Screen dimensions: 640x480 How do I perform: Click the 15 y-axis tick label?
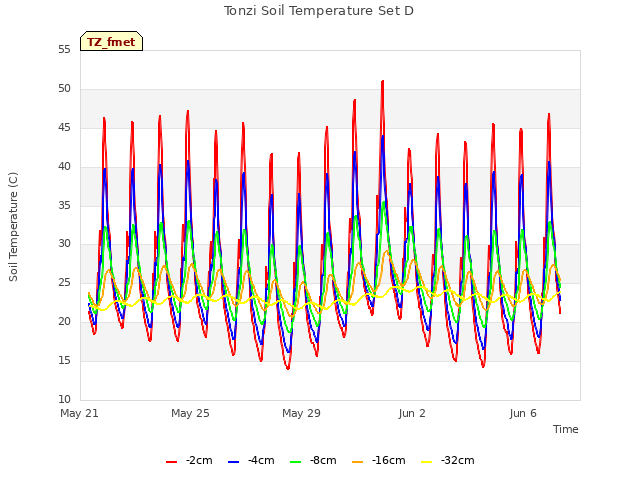tap(64, 360)
